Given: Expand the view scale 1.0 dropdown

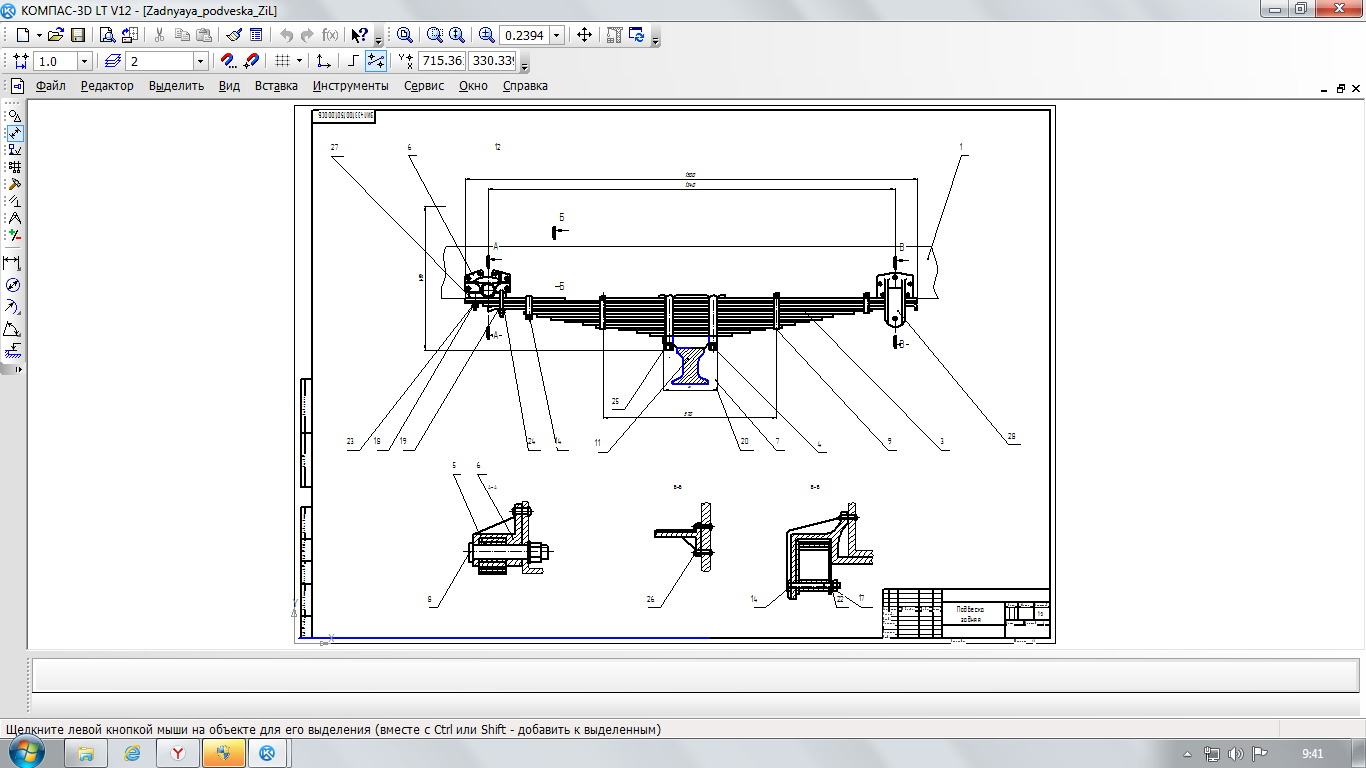Looking at the screenshot, I should (x=84, y=61).
